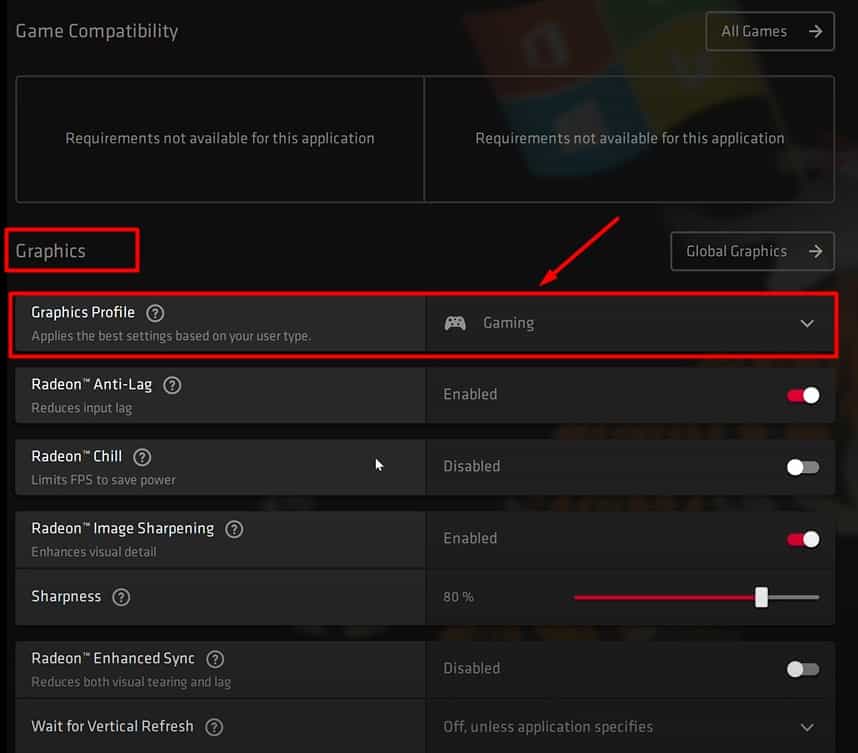858x753 pixels.
Task: Click Enhances visual detail description
Action: [94, 552]
